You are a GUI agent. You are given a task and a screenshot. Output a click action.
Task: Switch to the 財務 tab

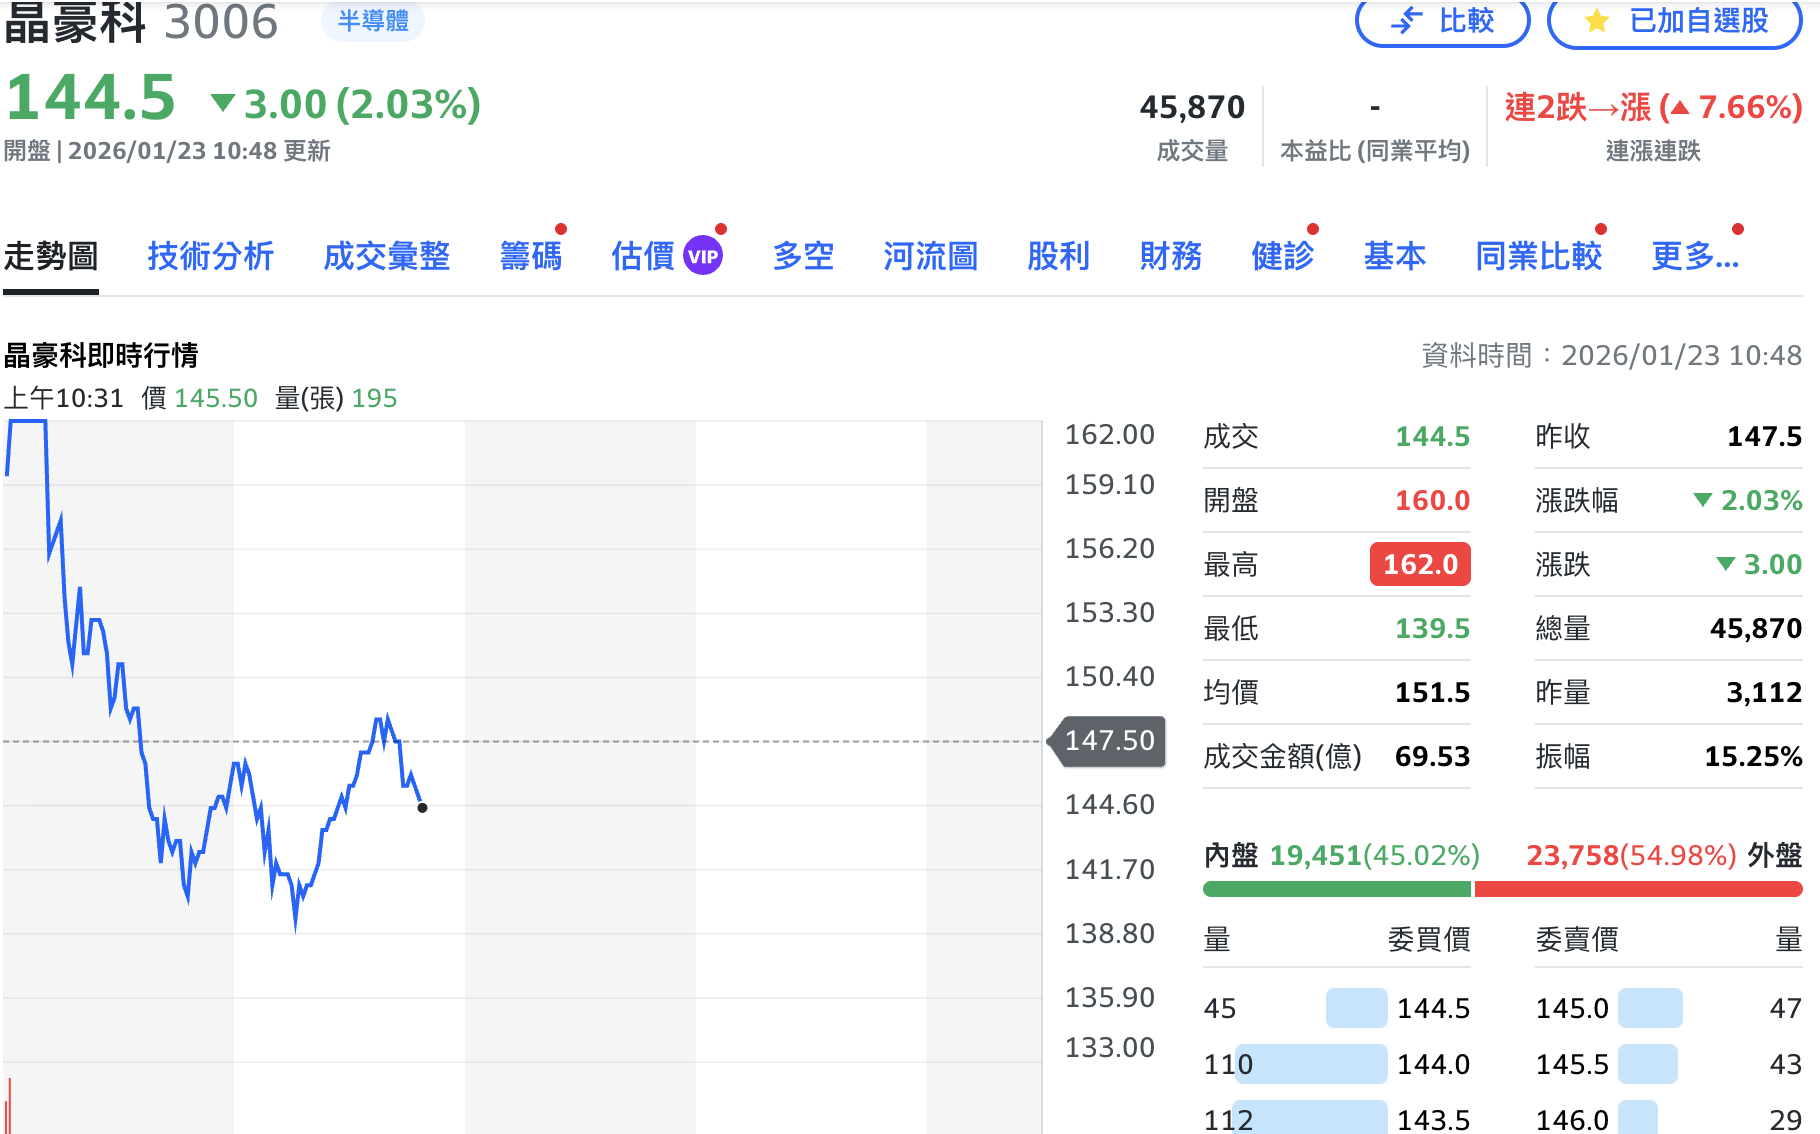tap(1171, 256)
